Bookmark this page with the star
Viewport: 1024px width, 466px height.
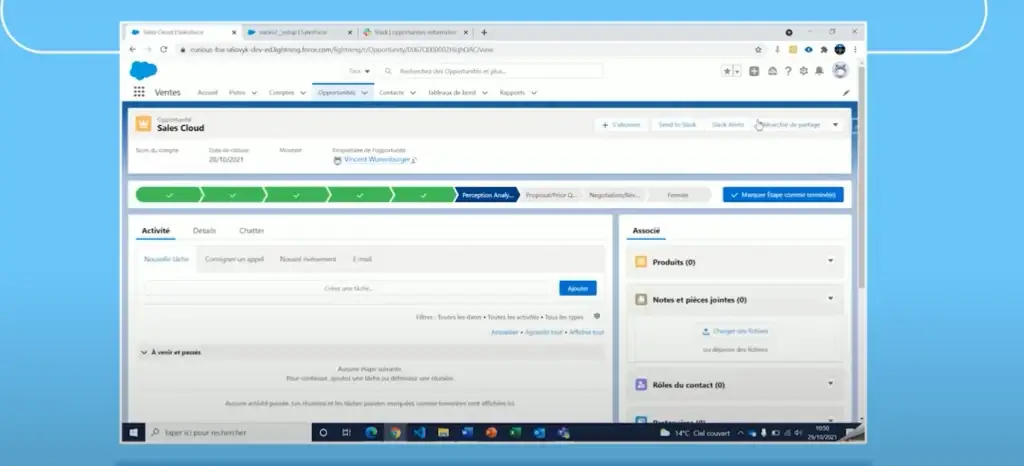(x=758, y=50)
